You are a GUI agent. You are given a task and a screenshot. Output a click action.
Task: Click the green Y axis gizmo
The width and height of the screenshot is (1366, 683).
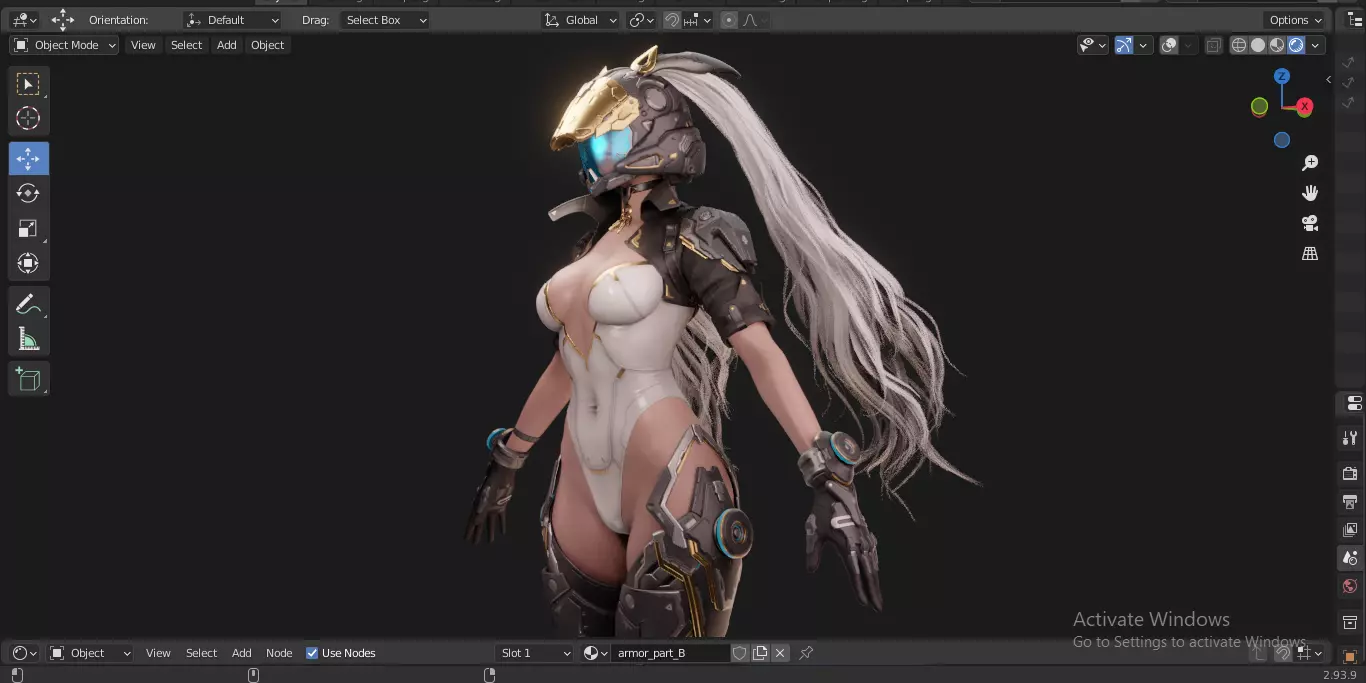pos(1260,106)
